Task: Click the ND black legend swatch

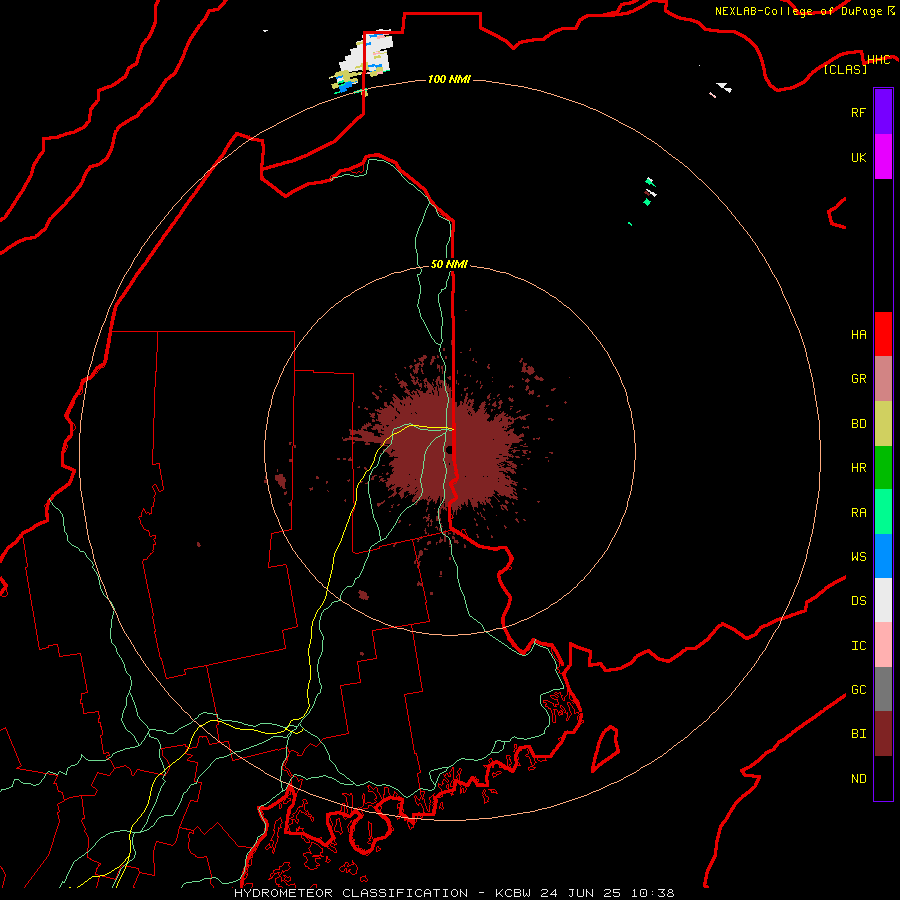Action: pos(883,778)
